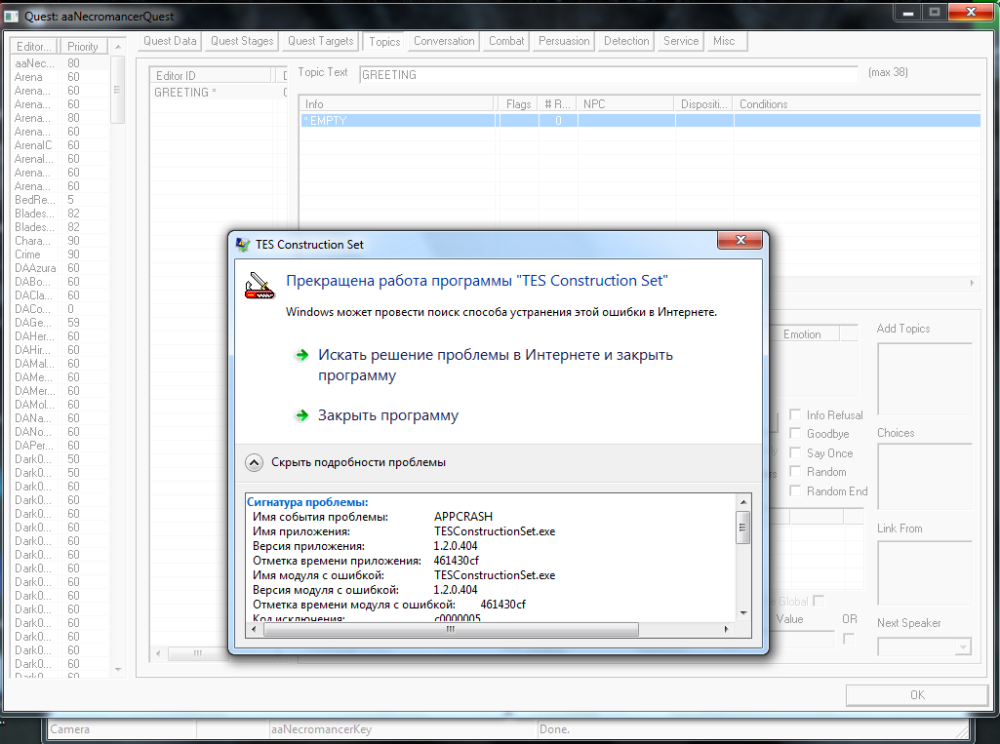1000x744 pixels.
Task: Click the Conditions column header
Action: pyautogui.click(x=857, y=104)
